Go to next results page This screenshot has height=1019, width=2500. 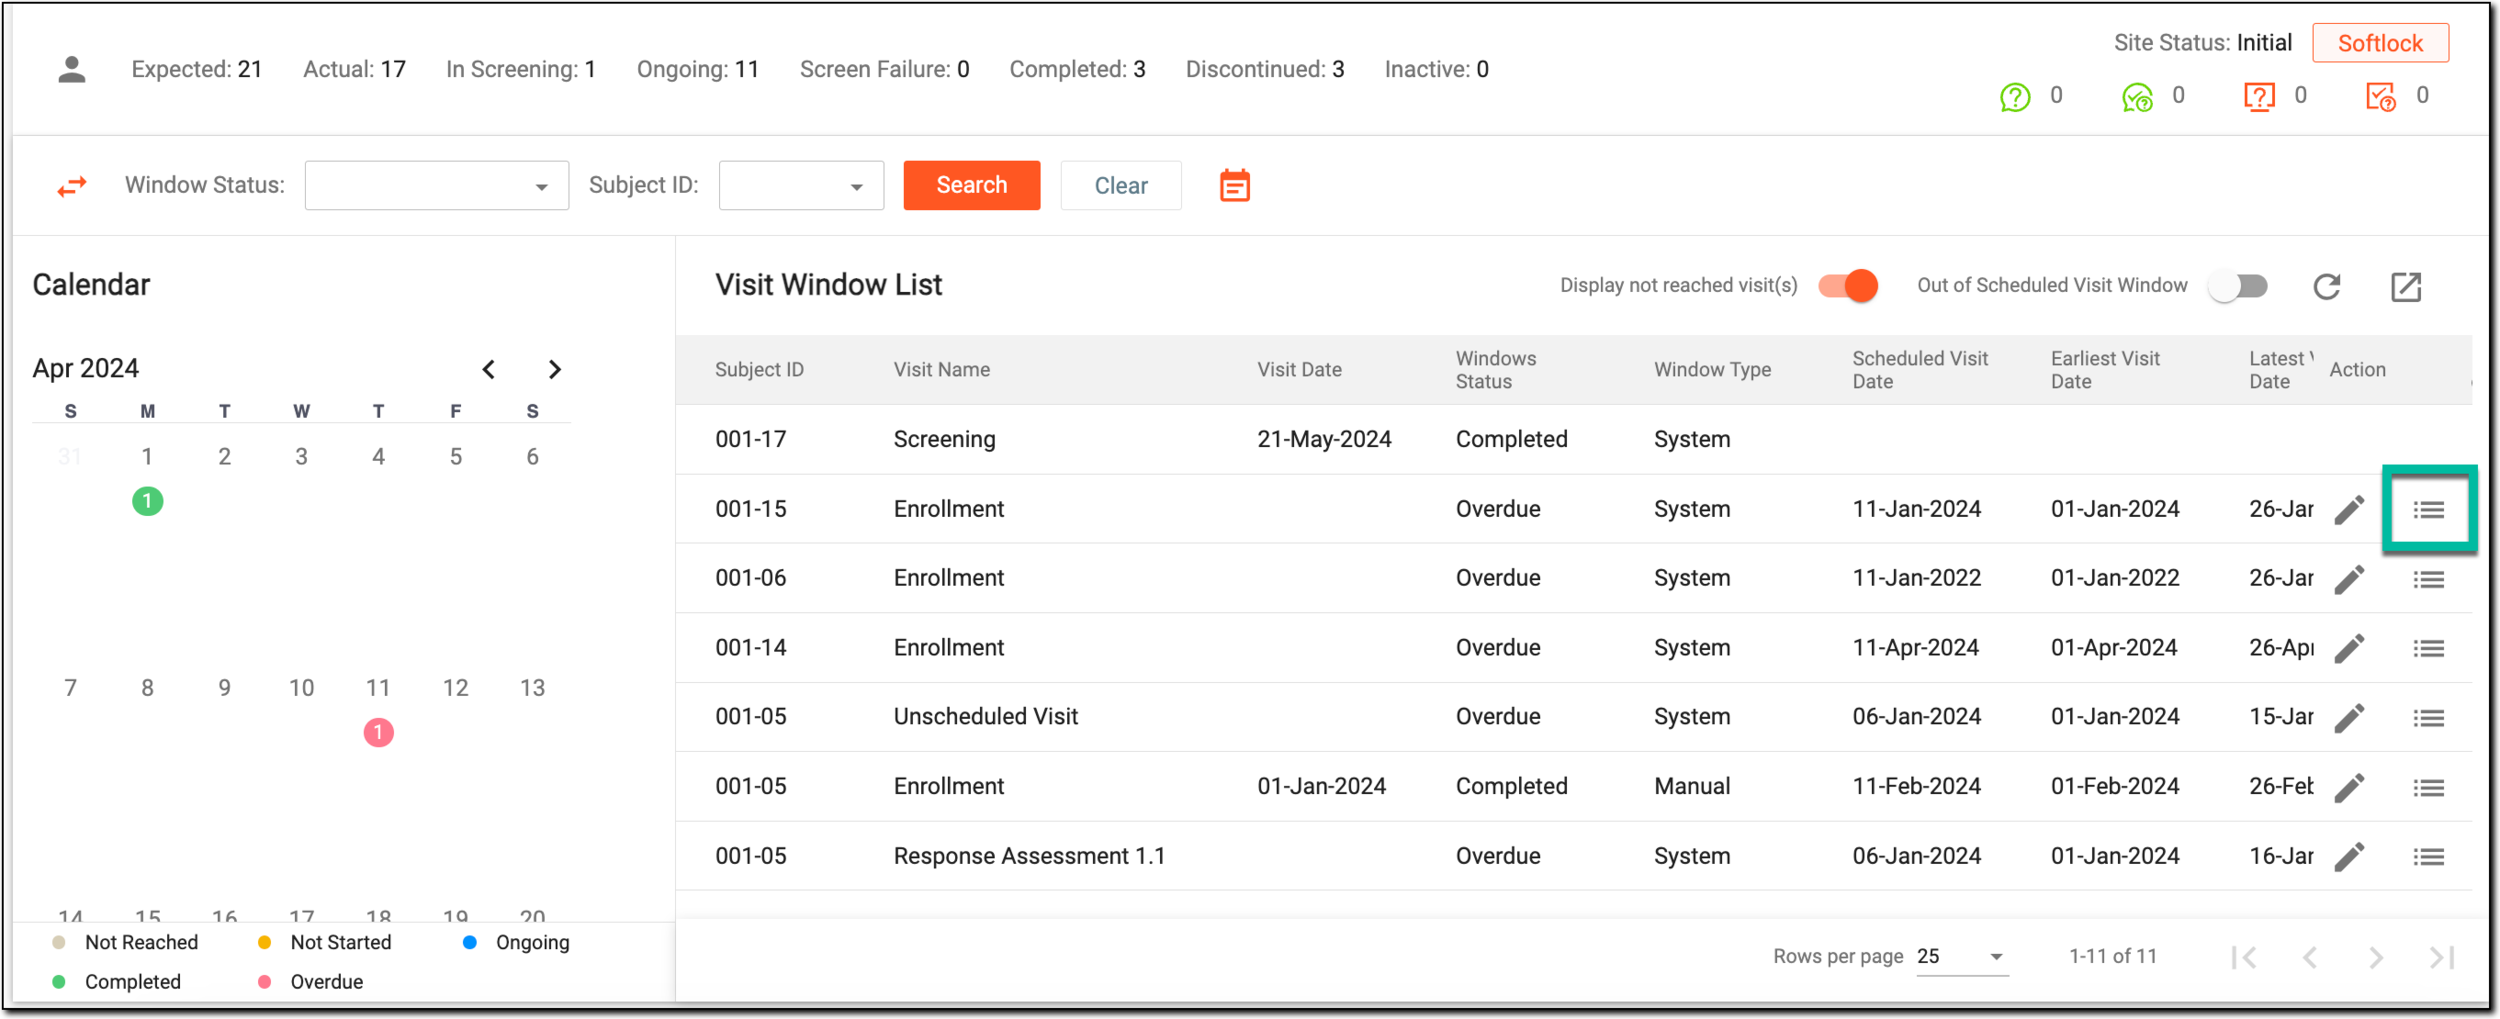click(2375, 957)
